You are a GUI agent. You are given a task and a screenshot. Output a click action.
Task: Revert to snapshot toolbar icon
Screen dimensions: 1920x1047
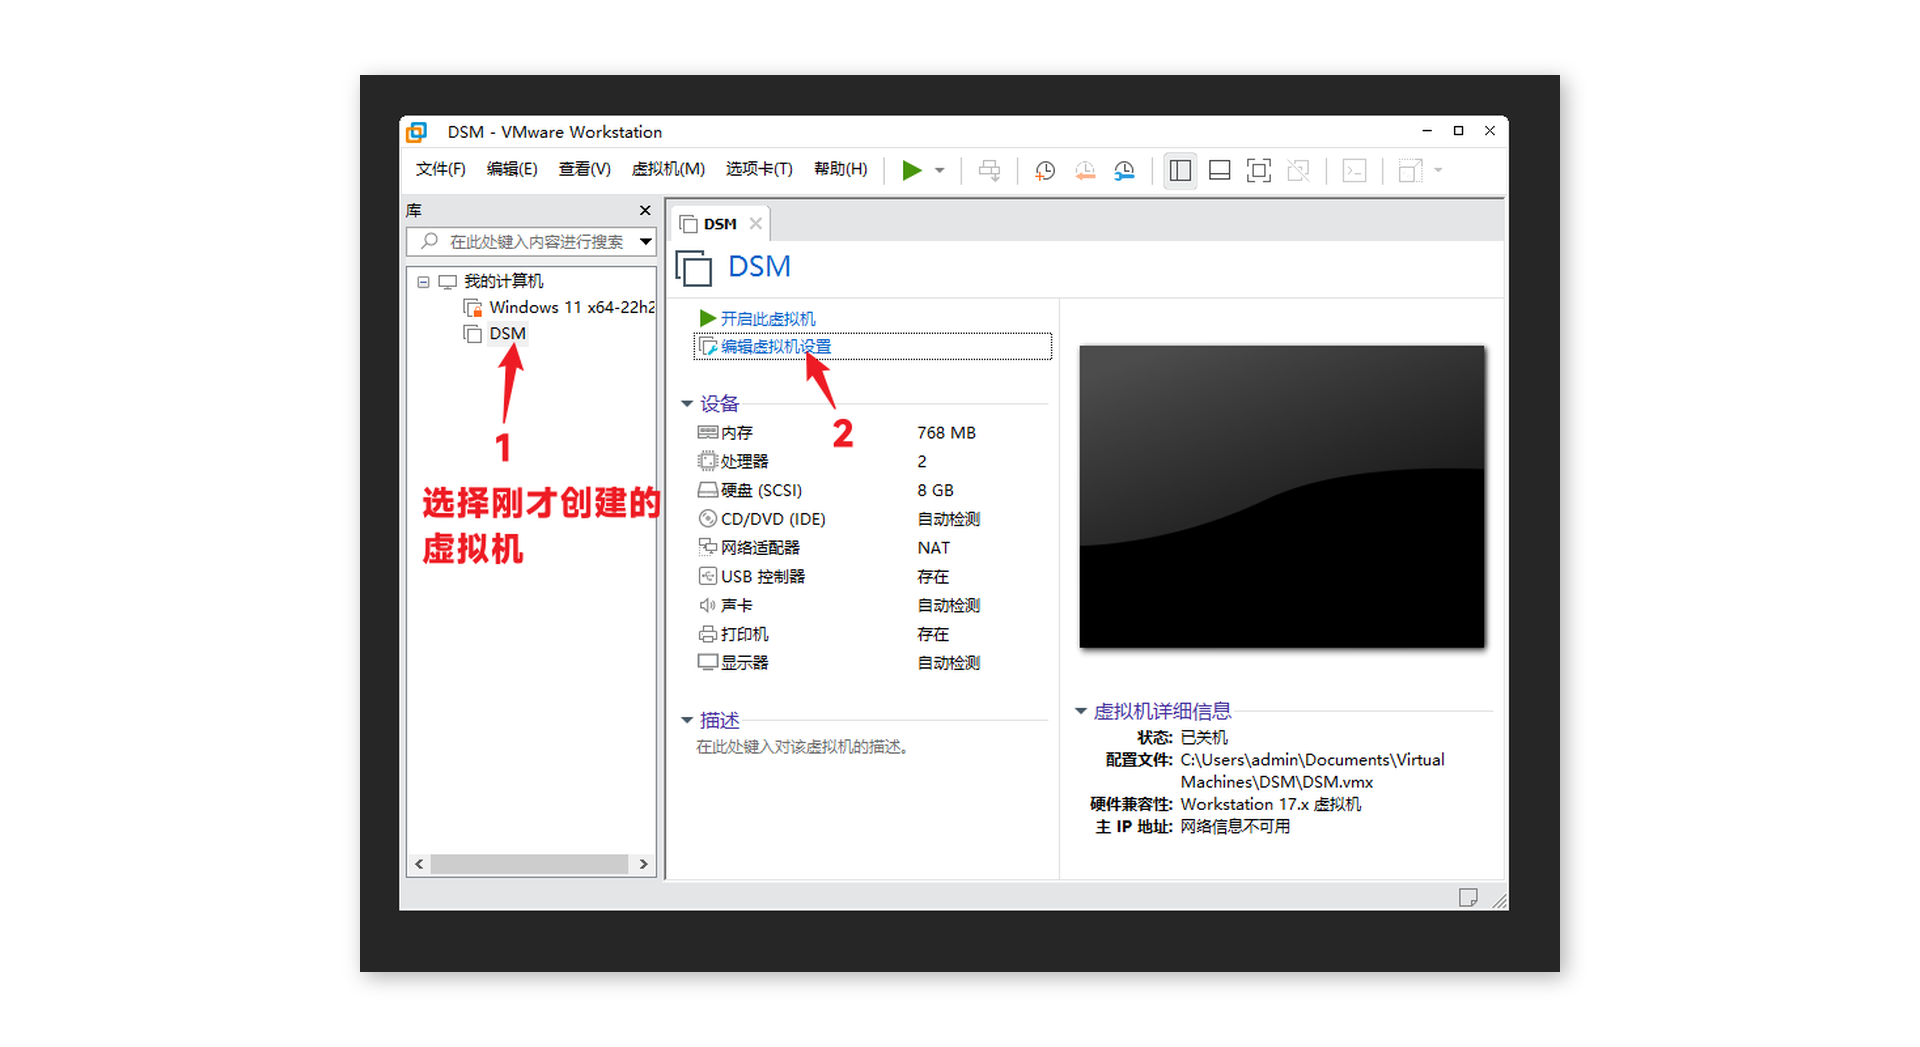tap(1085, 170)
